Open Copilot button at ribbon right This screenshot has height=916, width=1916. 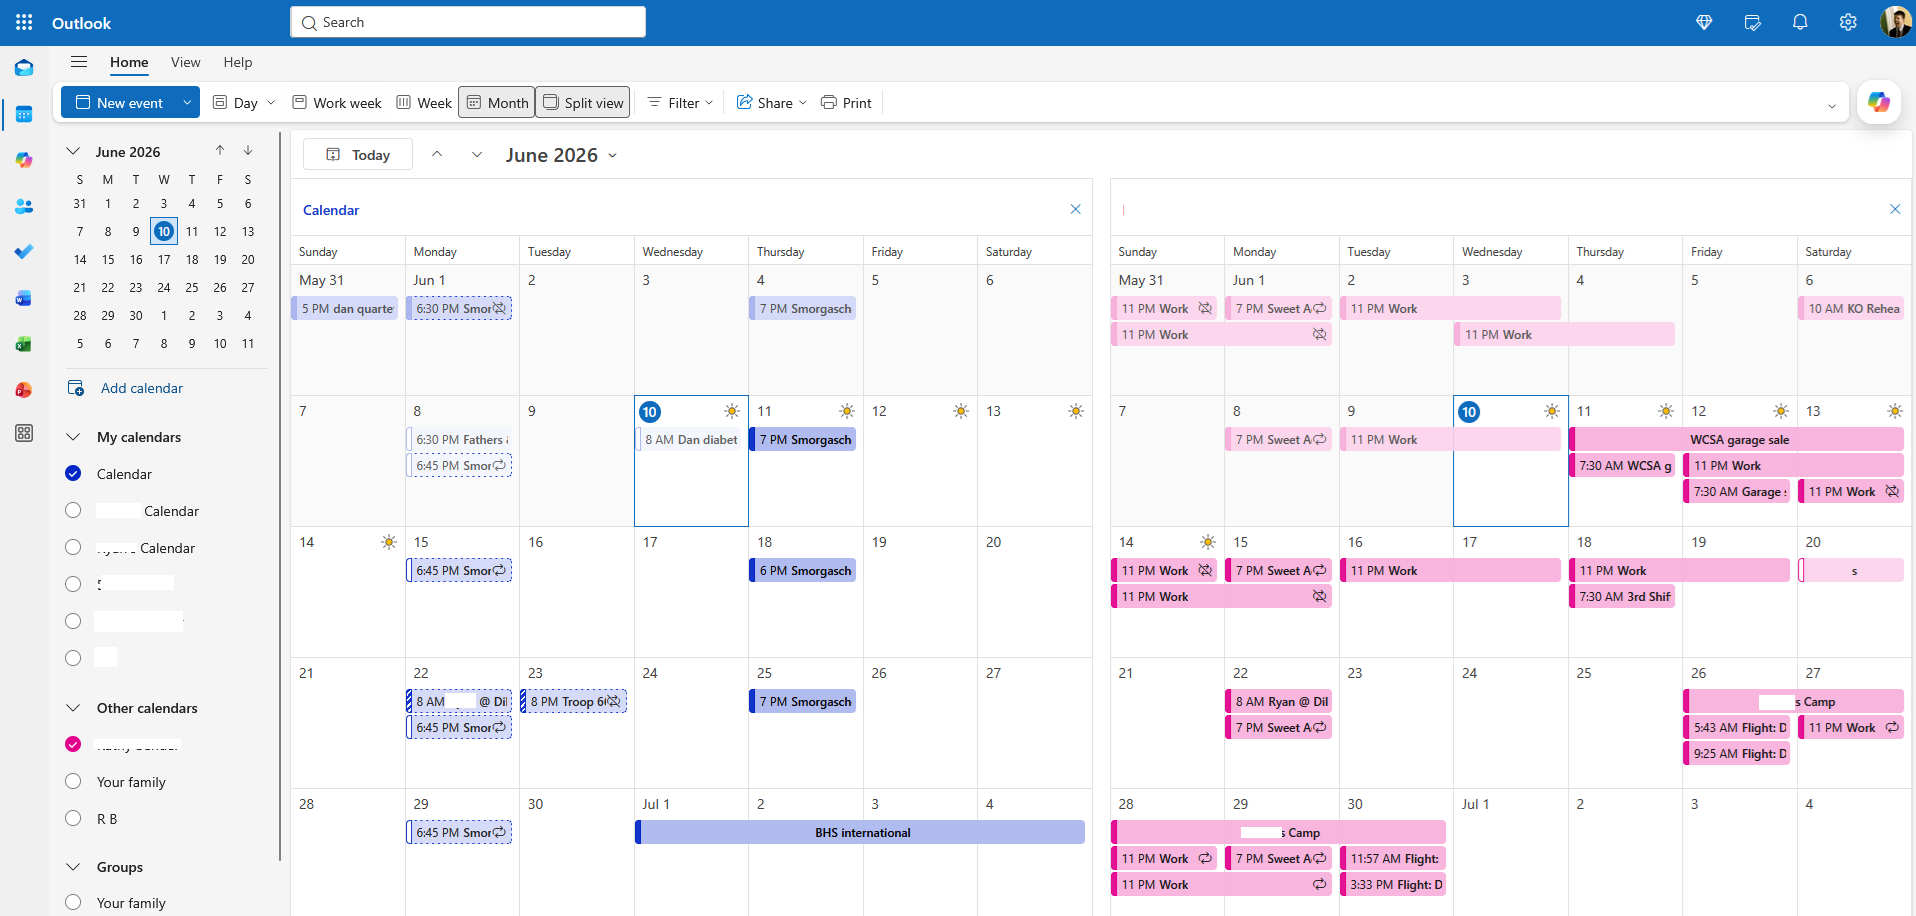pyautogui.click(x=1879, y=102)
